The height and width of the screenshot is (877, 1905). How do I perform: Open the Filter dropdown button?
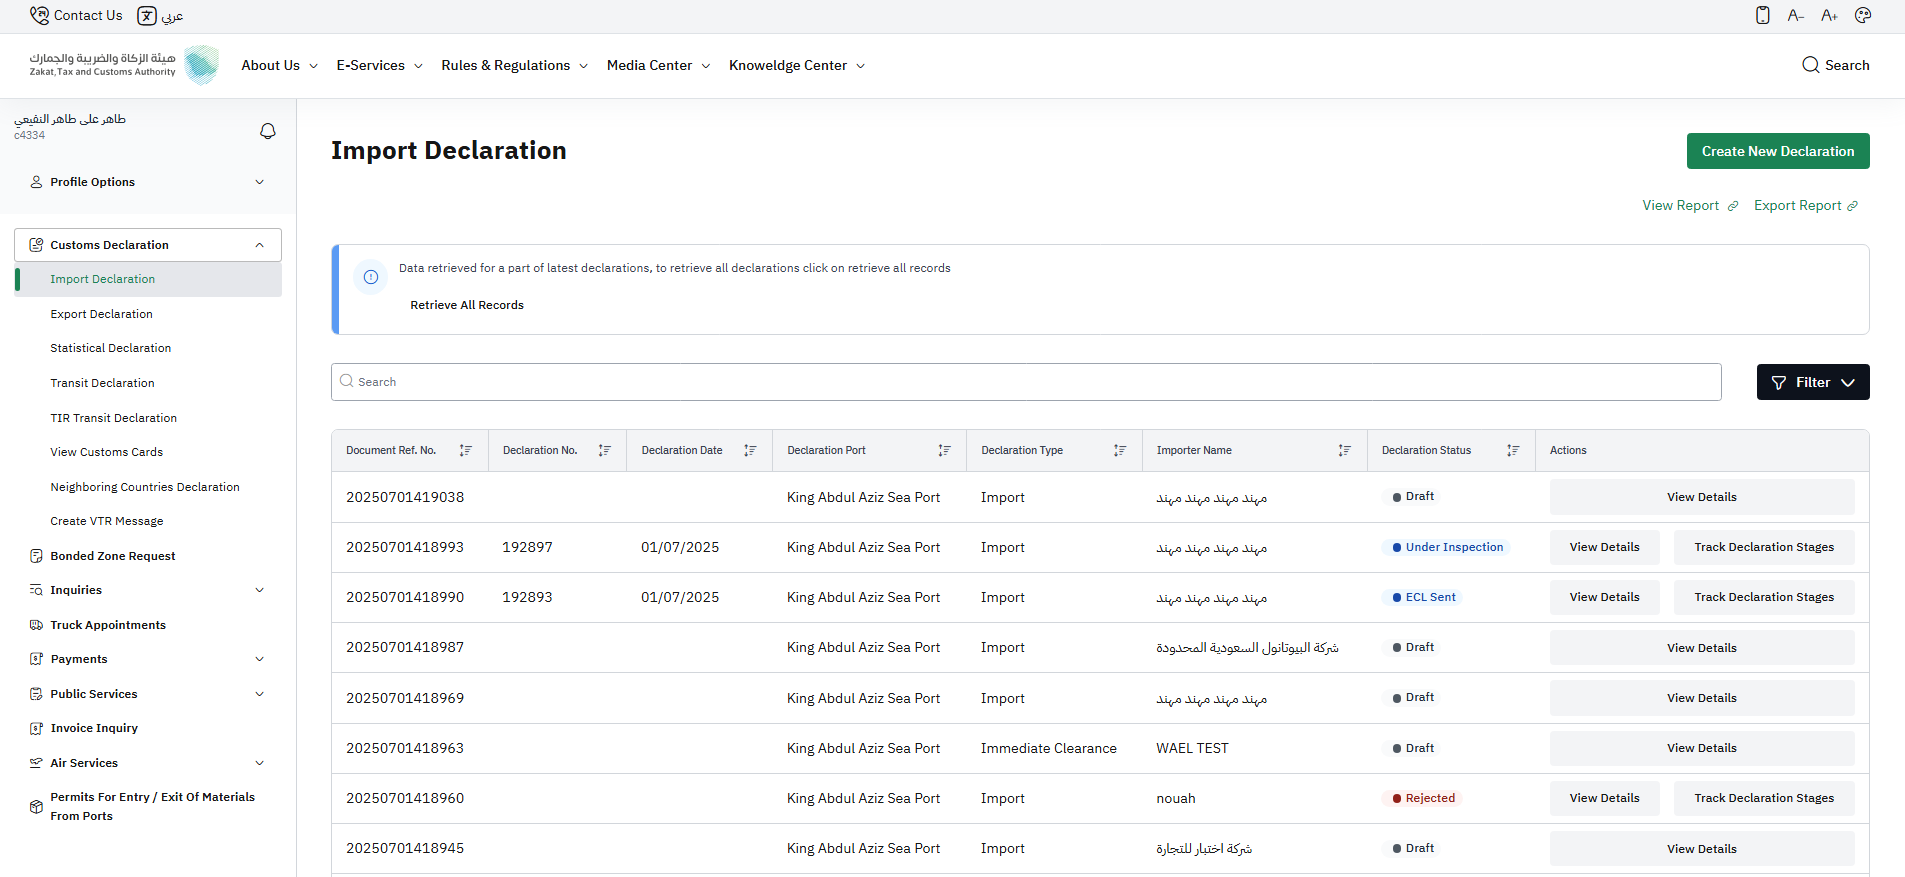point(1813,382)
